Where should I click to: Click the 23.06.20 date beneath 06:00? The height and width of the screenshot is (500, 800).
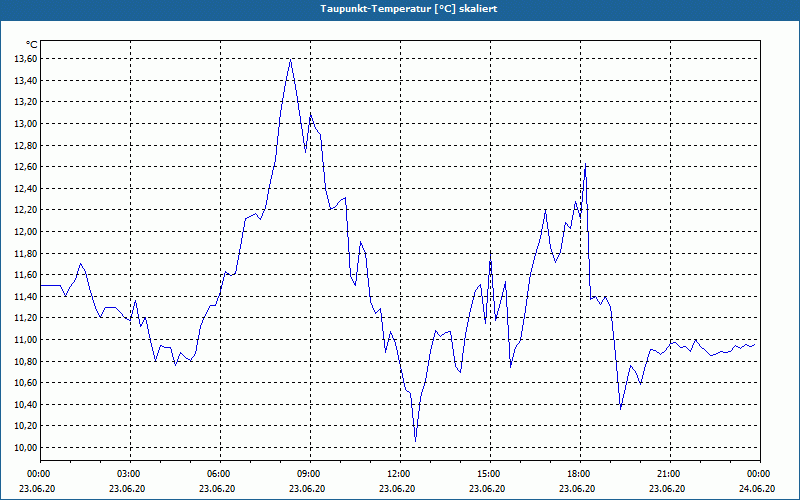(x=217, y=488)
